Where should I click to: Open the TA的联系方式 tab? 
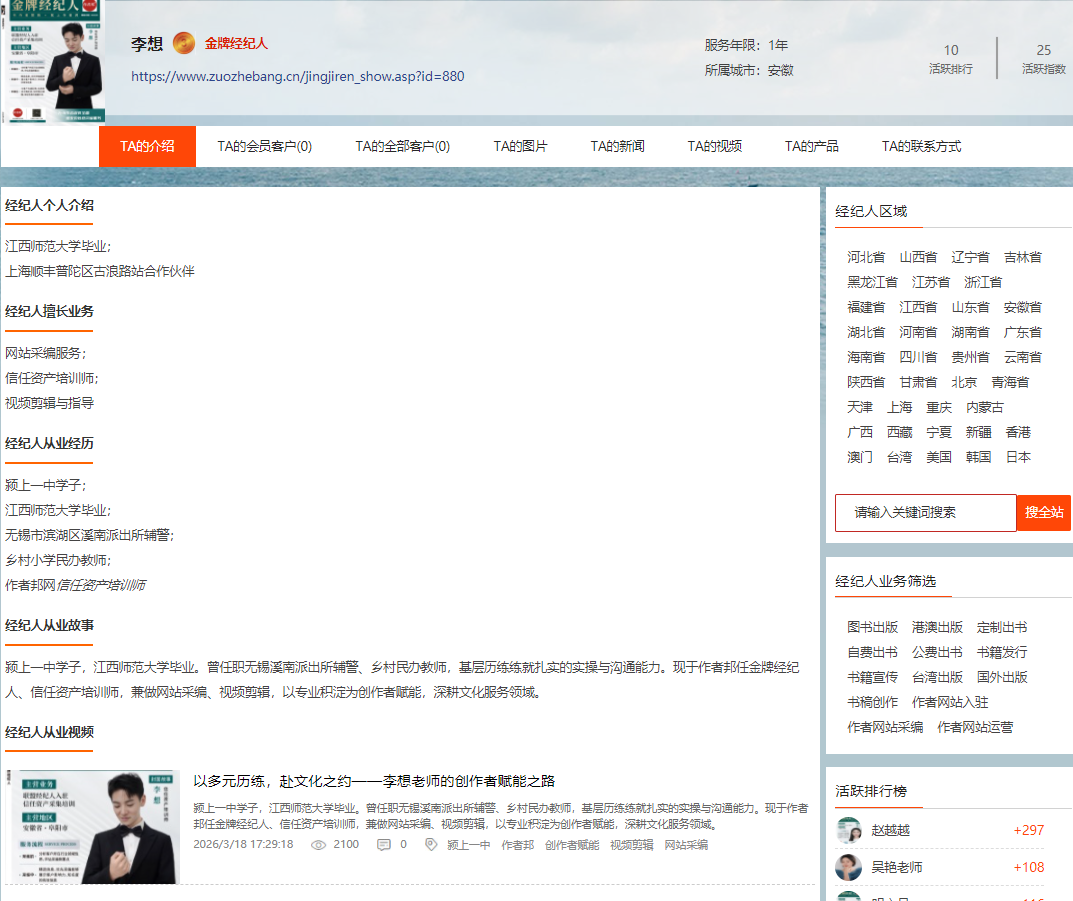[921, 146]
